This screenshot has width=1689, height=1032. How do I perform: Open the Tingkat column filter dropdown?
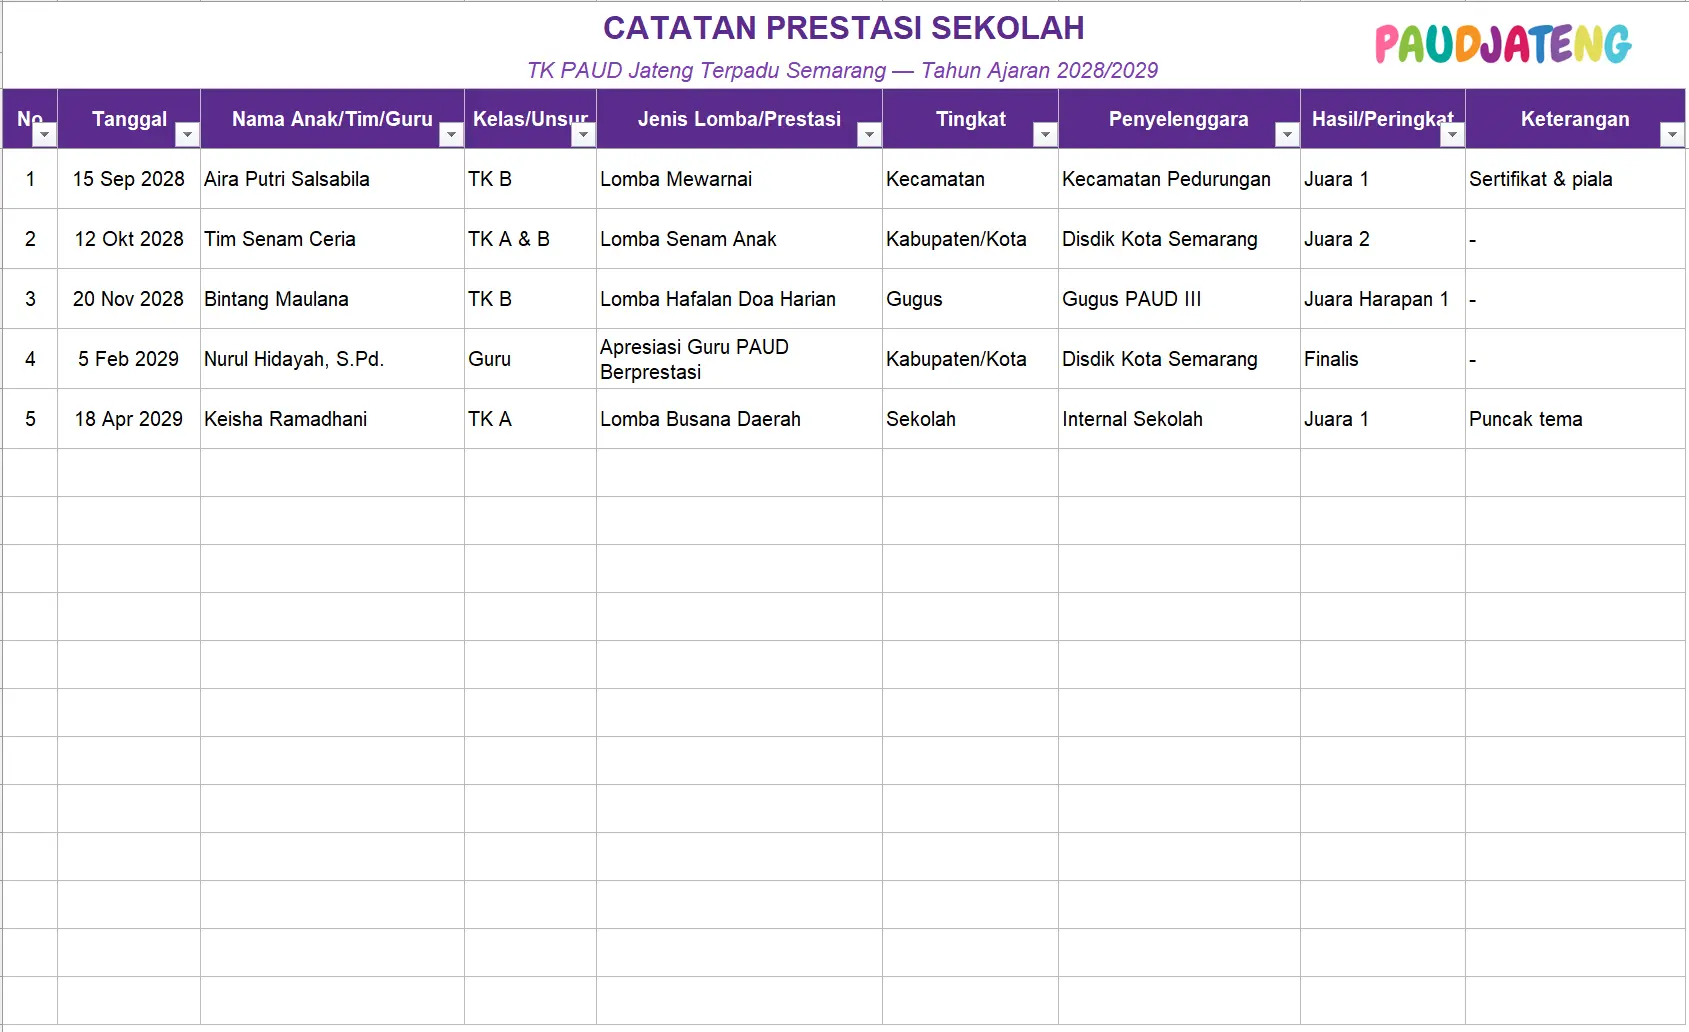tap(1045, 135)
